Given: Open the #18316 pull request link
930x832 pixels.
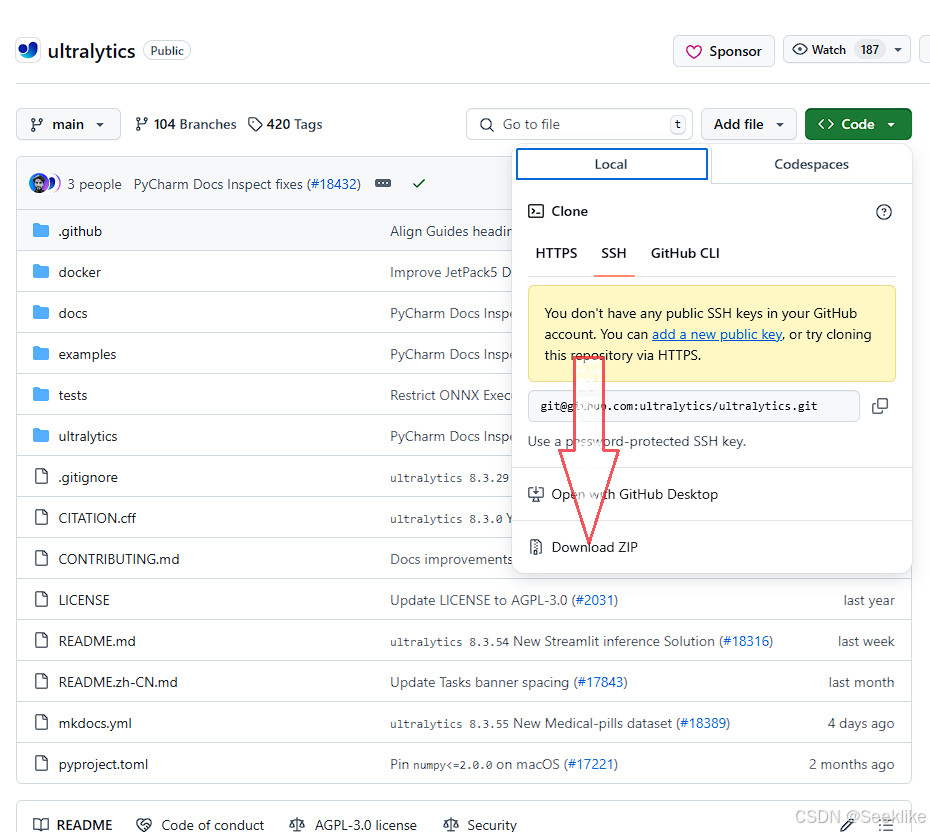Looking at the screenshot, I should tap(746, 641).
